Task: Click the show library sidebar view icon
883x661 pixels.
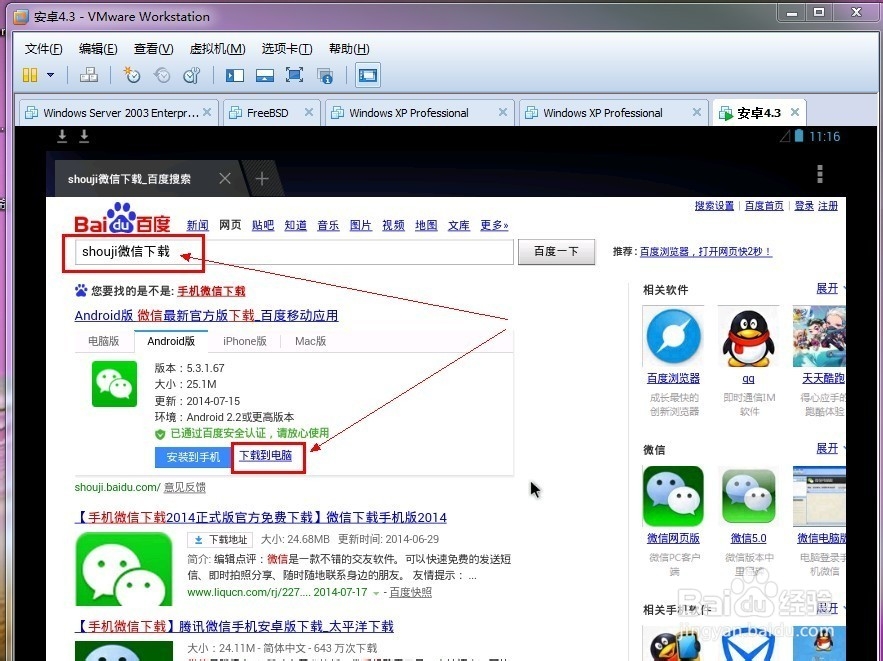Action: pyautogui.click(x=235, y=75)
